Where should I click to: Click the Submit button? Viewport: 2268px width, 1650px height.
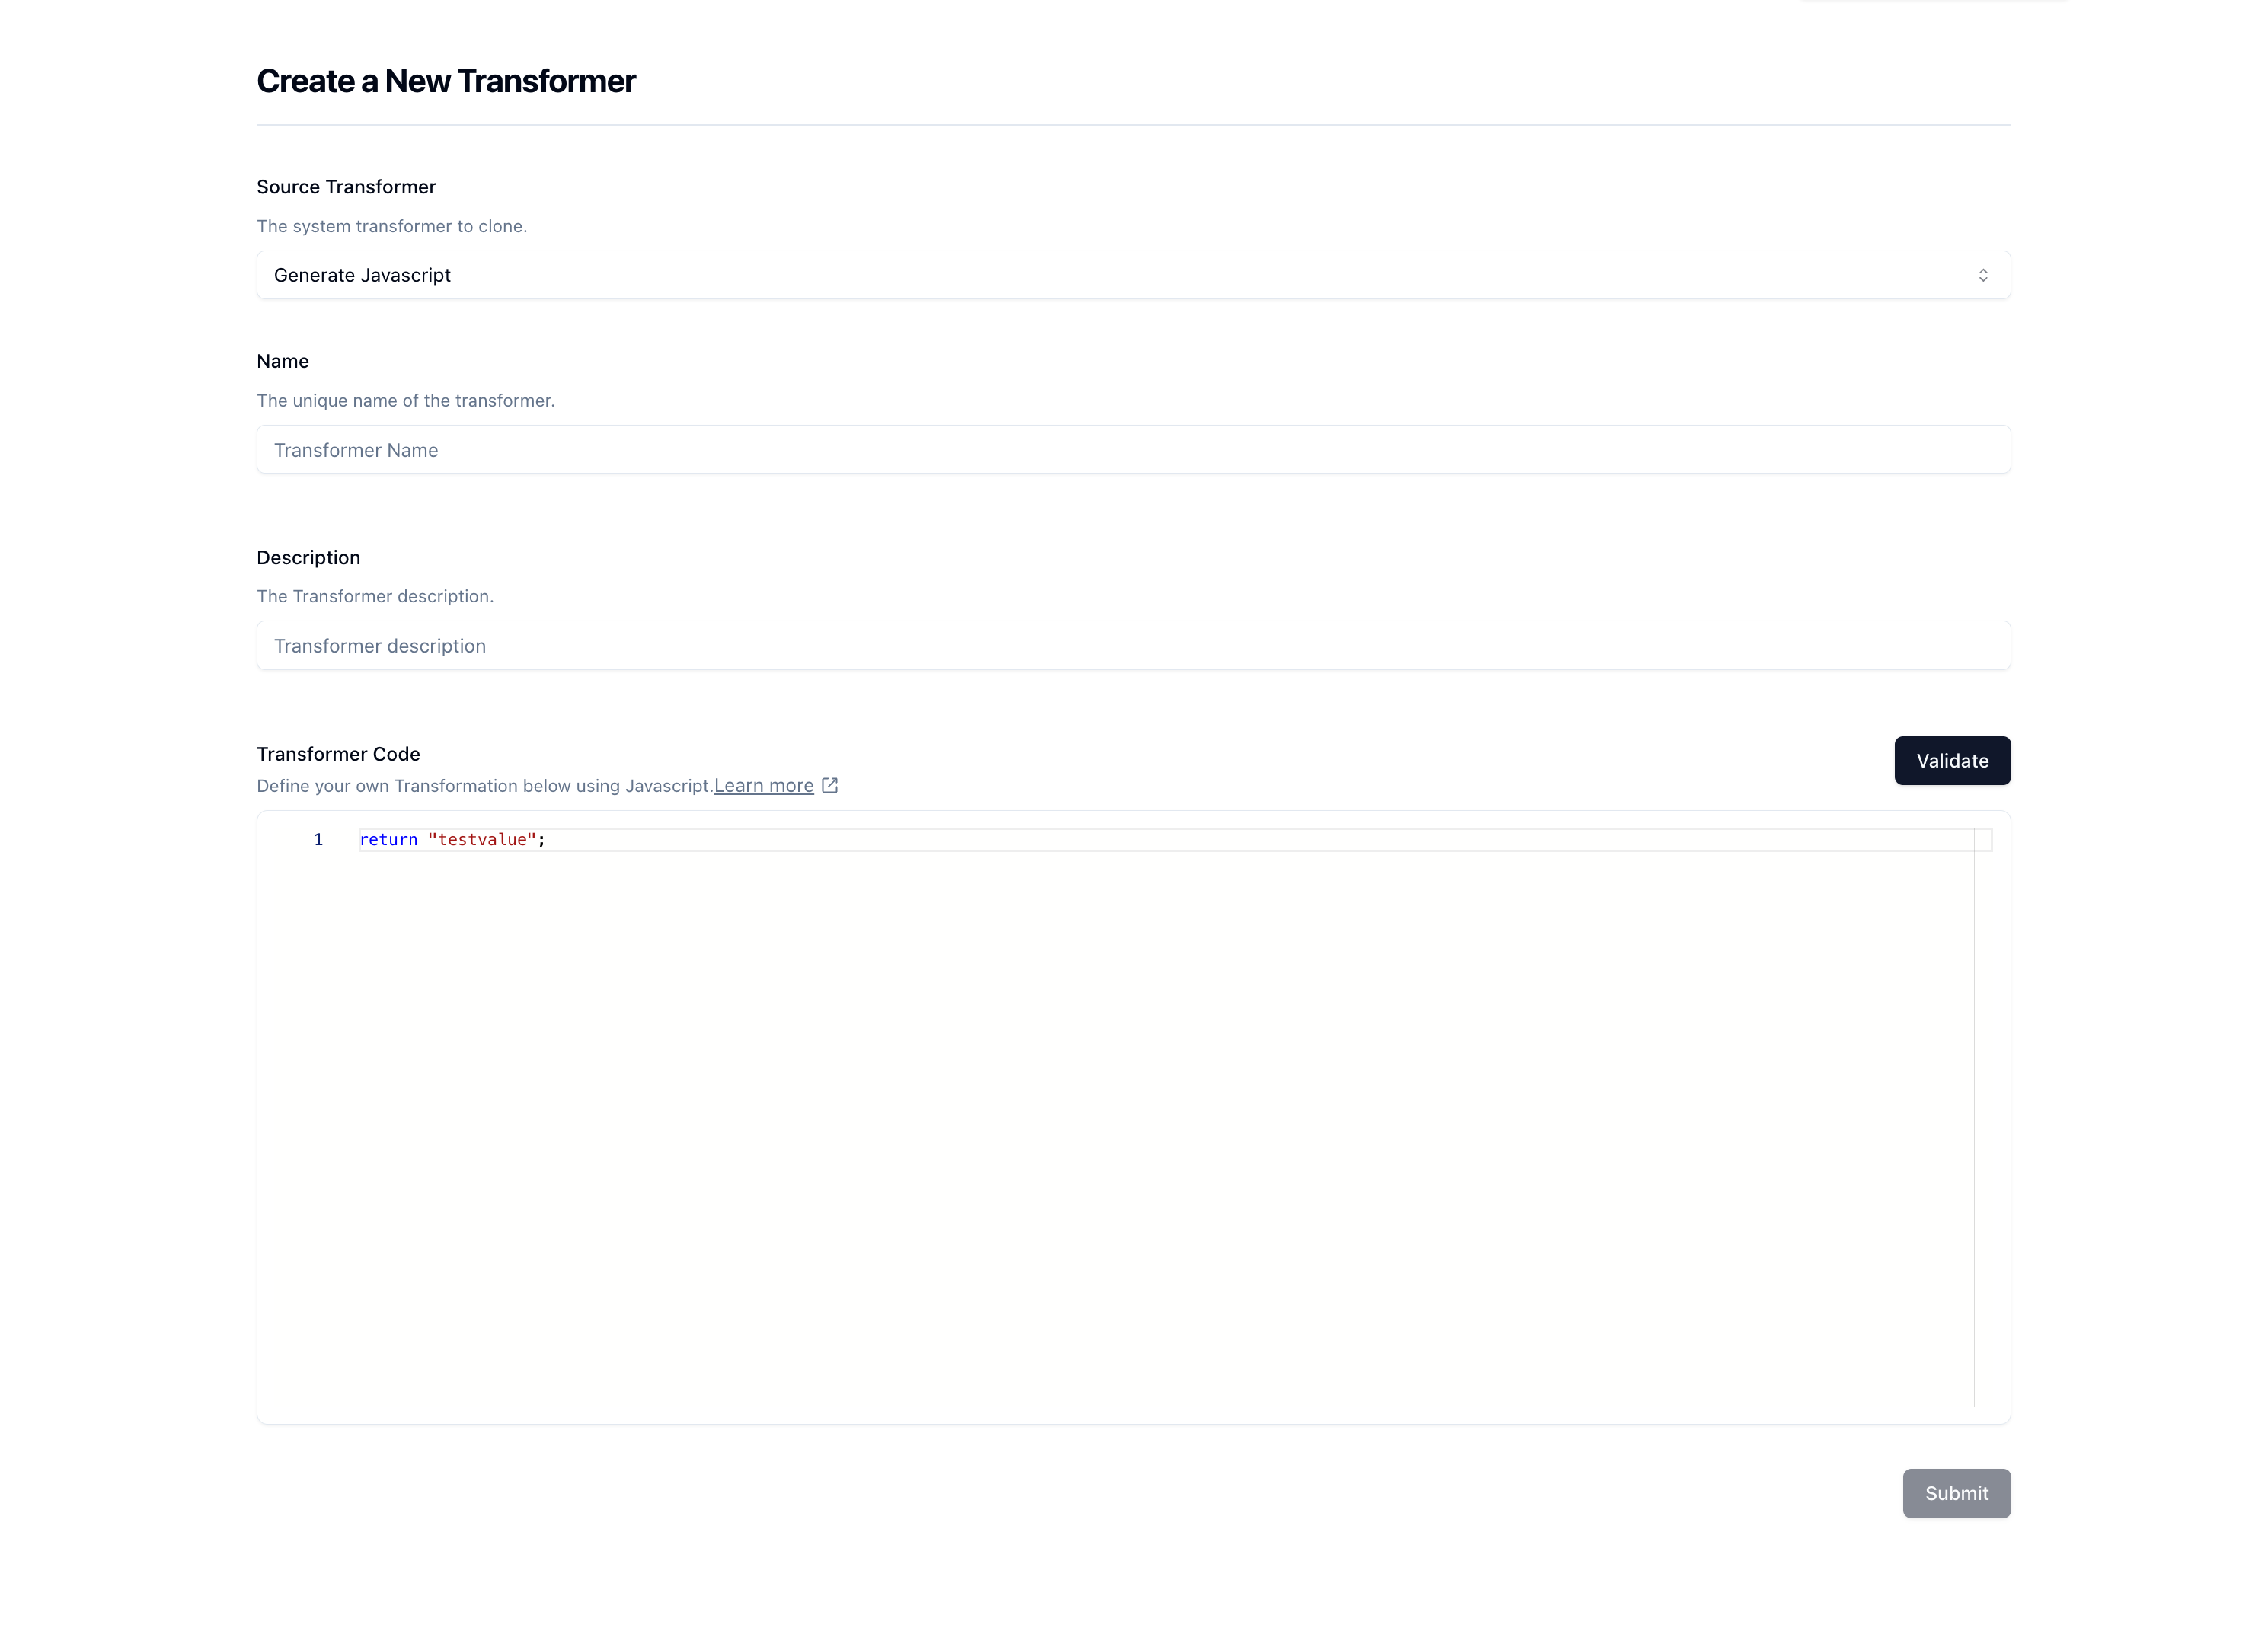(x=1956, y=1493)
